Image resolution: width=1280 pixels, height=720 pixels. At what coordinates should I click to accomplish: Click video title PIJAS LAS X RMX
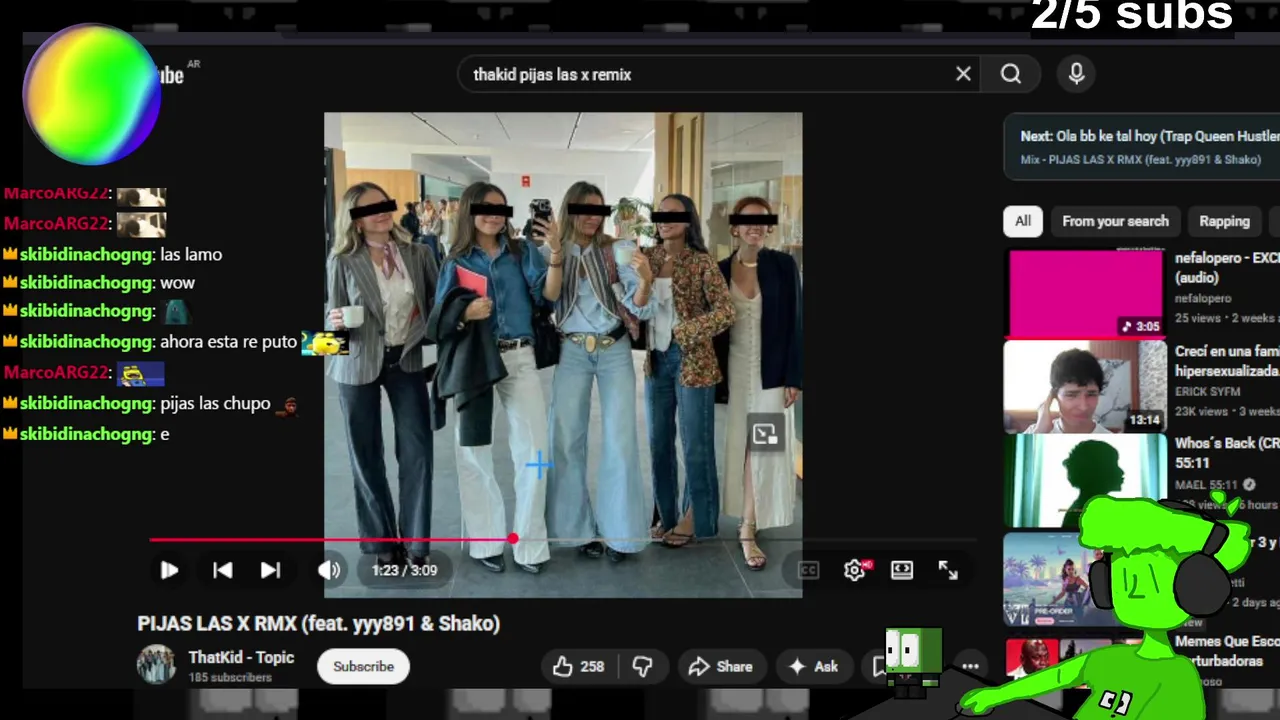click(318, 623)
